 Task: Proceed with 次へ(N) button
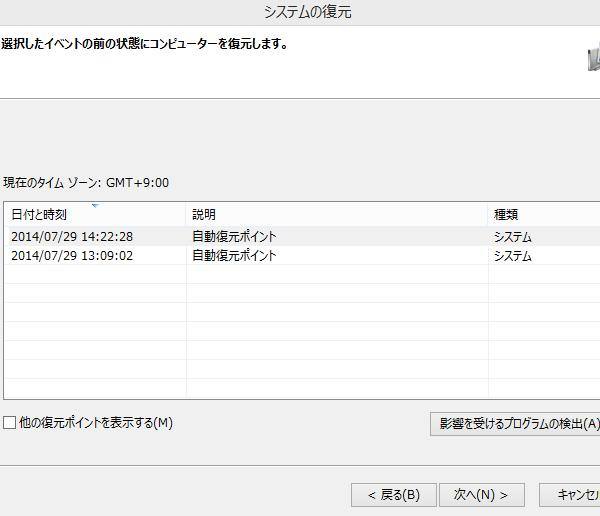click(x=481, y=495)
